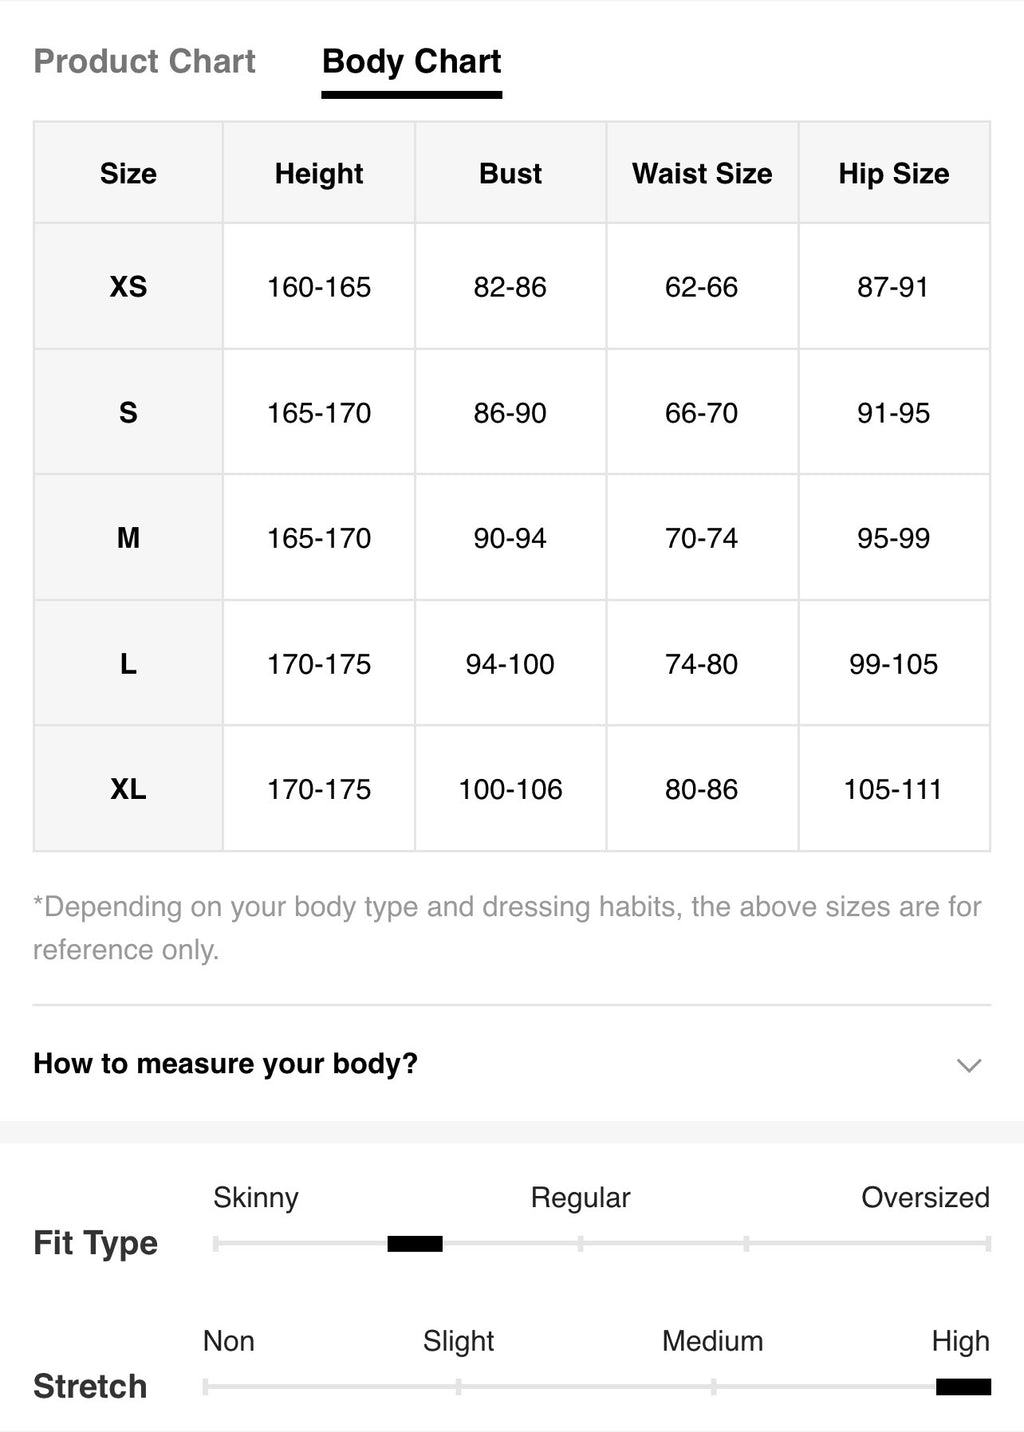Click the Regular tick on Fit Type scale
The height and width of the screenshot is (1432, 1024).
(x=580, y=1244)
